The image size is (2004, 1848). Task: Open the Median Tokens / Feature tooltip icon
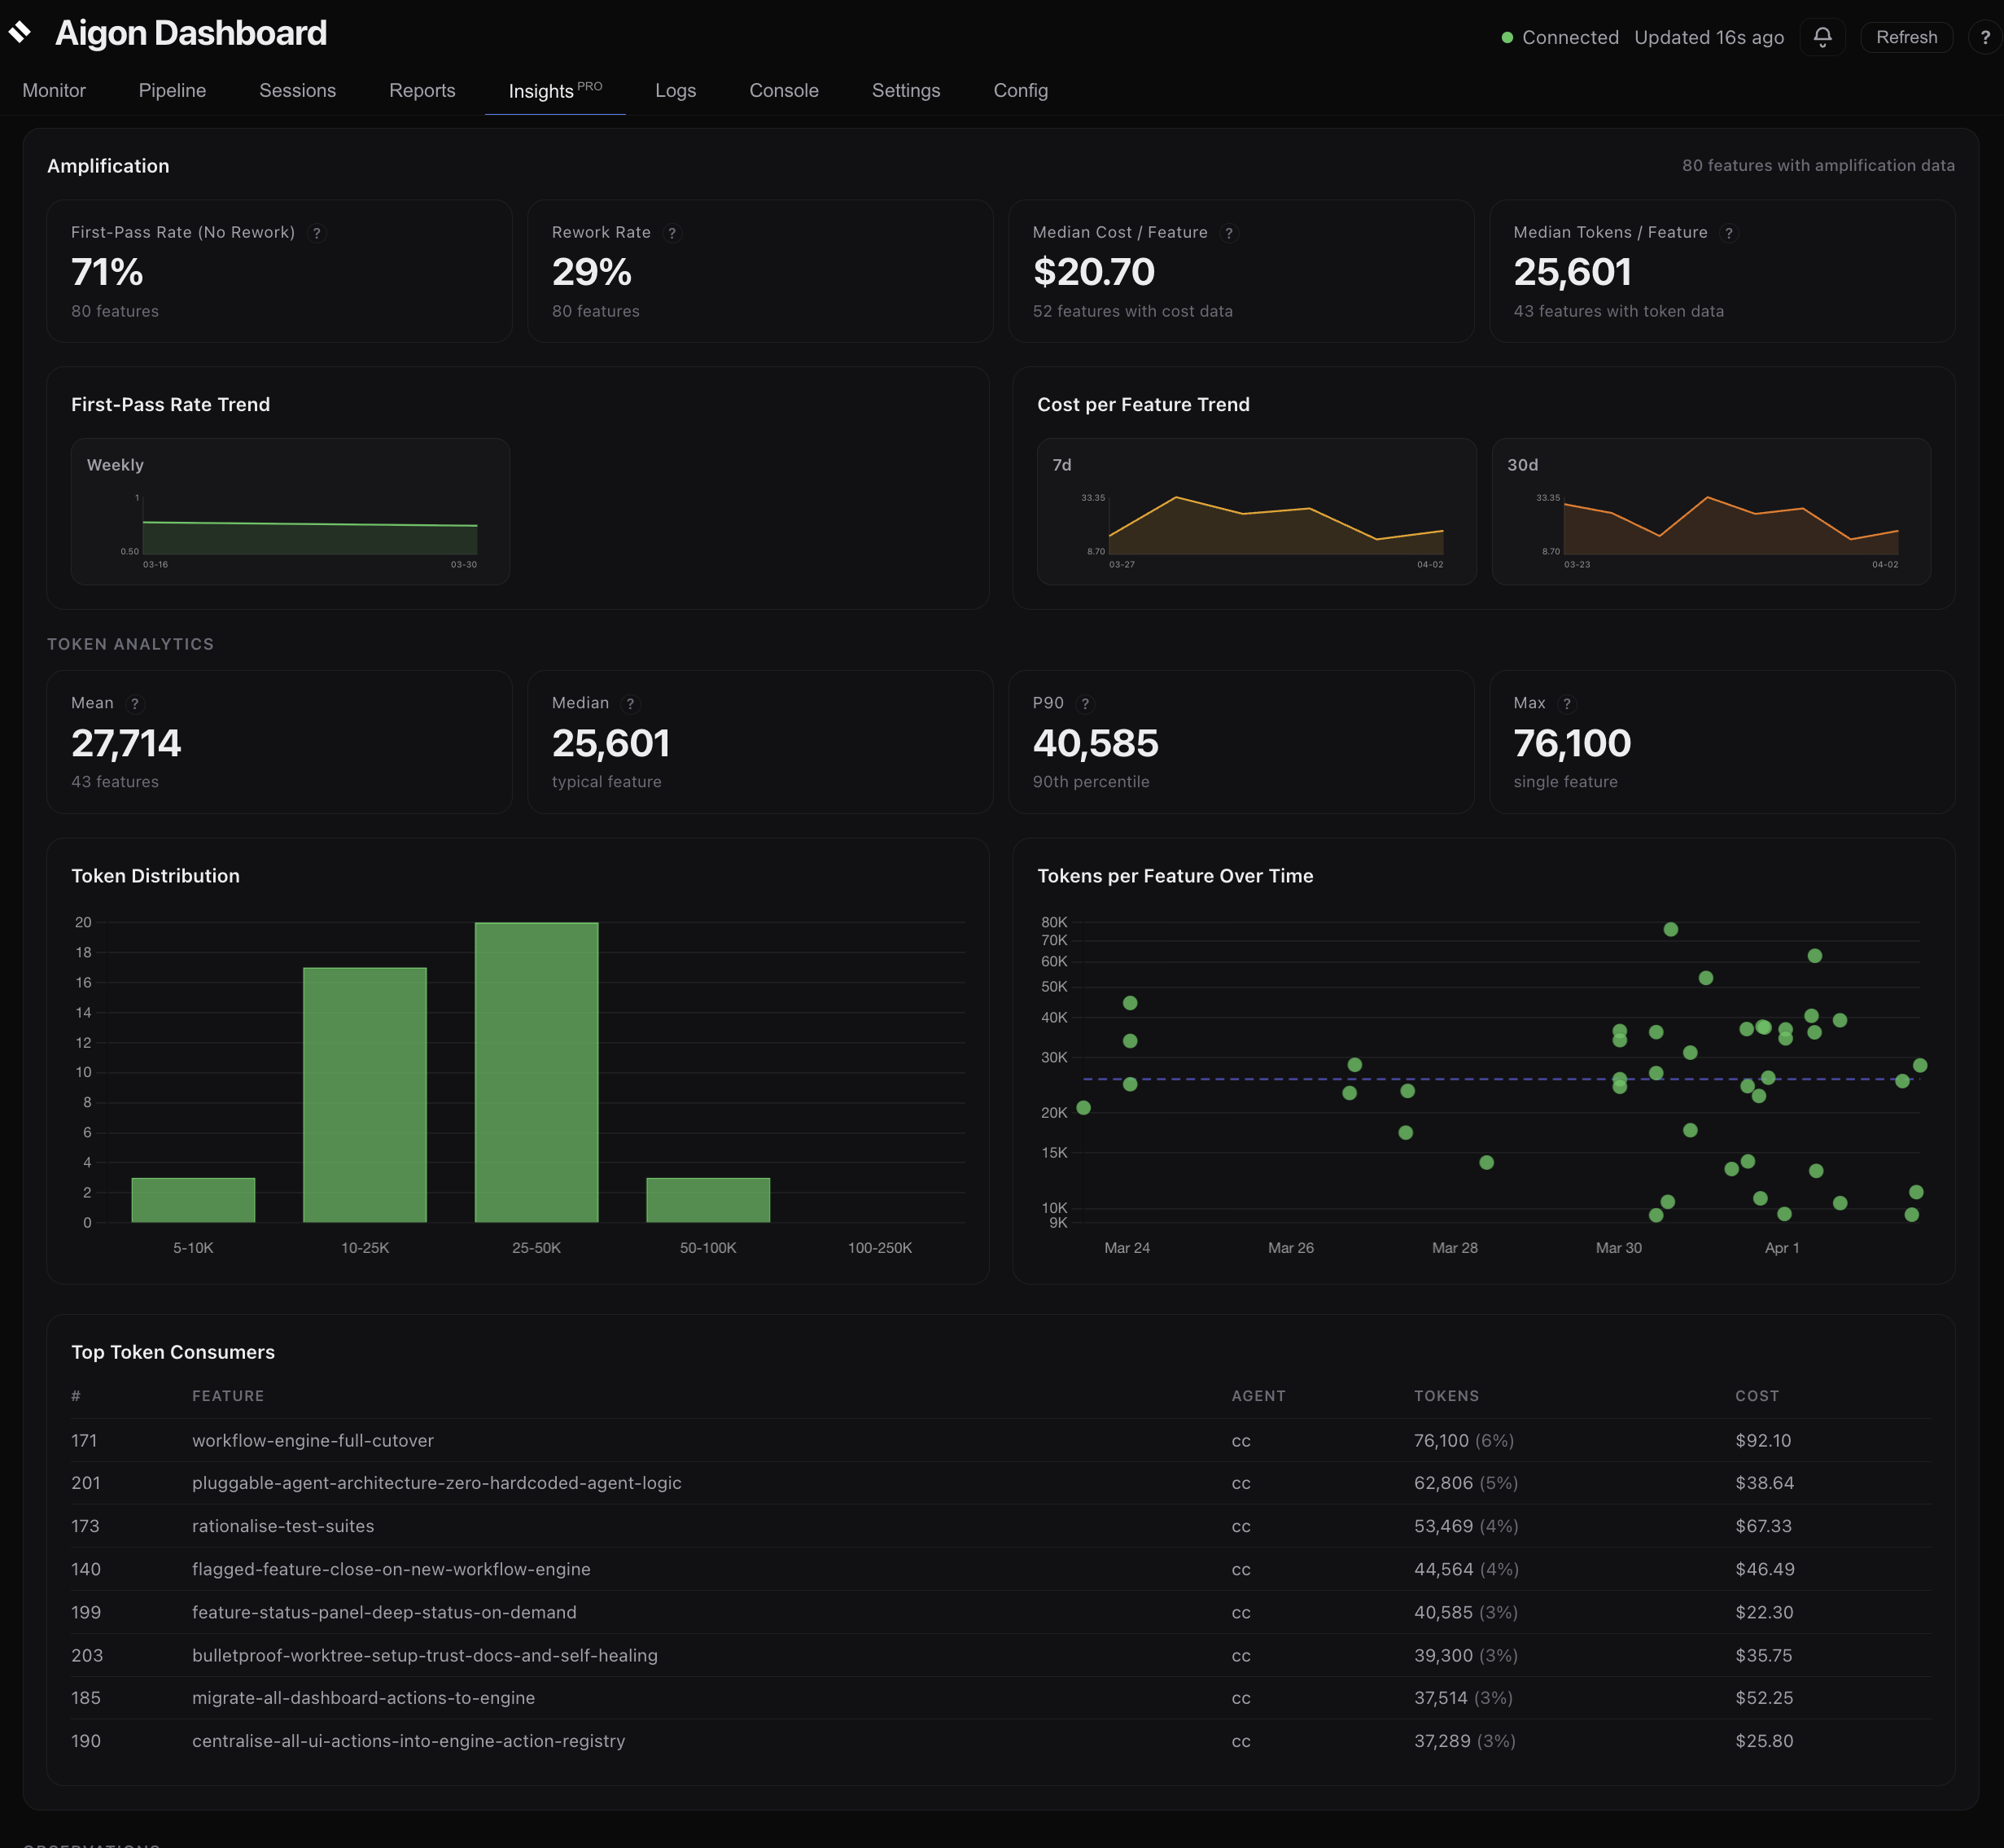(1730, 233)
